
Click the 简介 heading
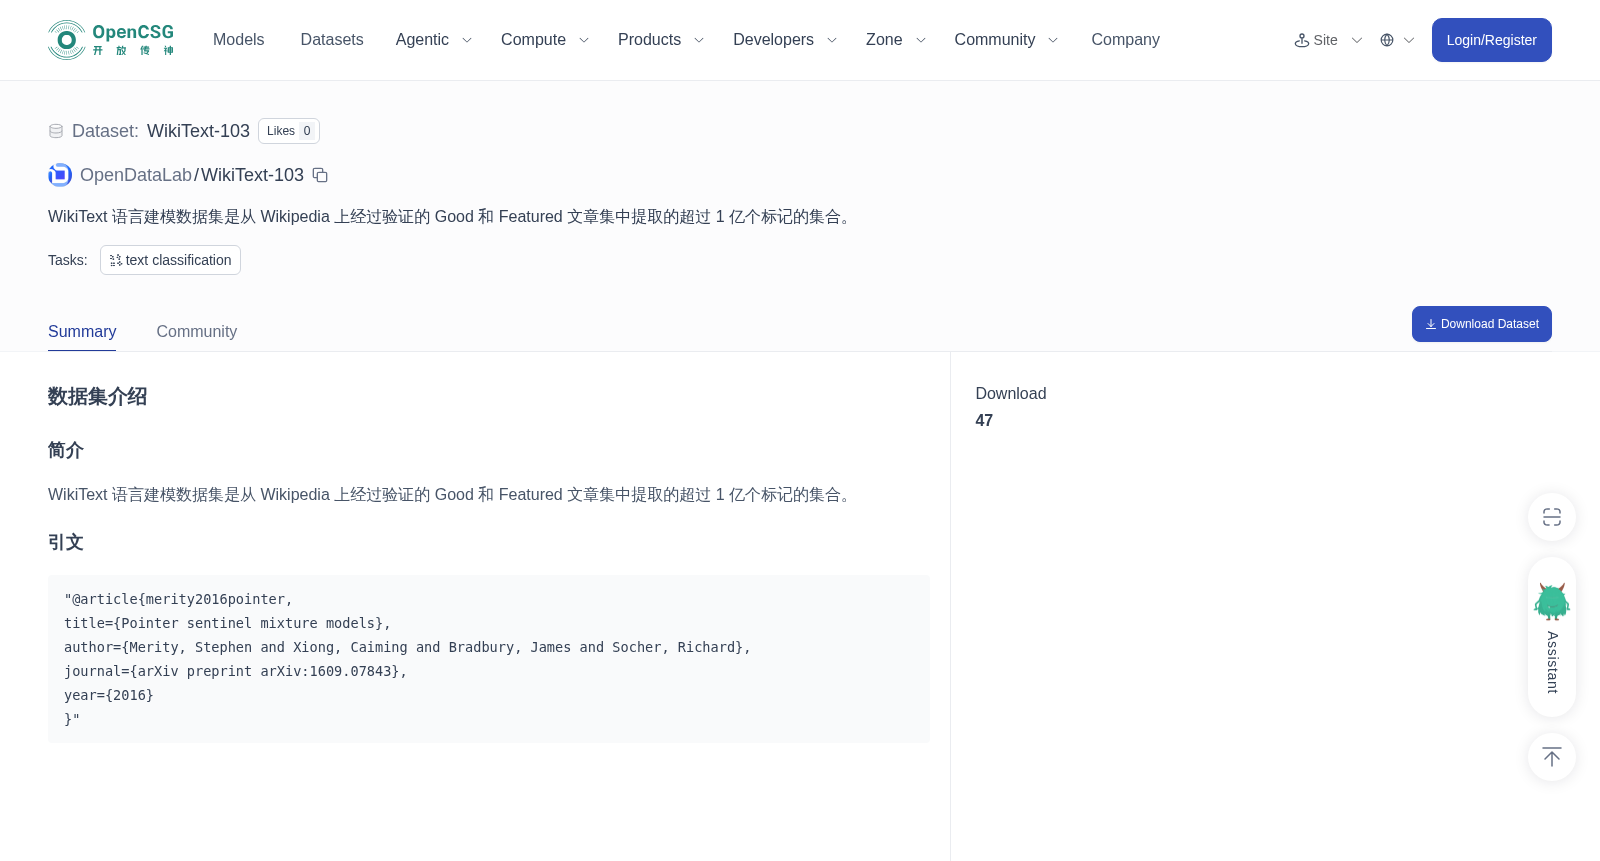66,450
